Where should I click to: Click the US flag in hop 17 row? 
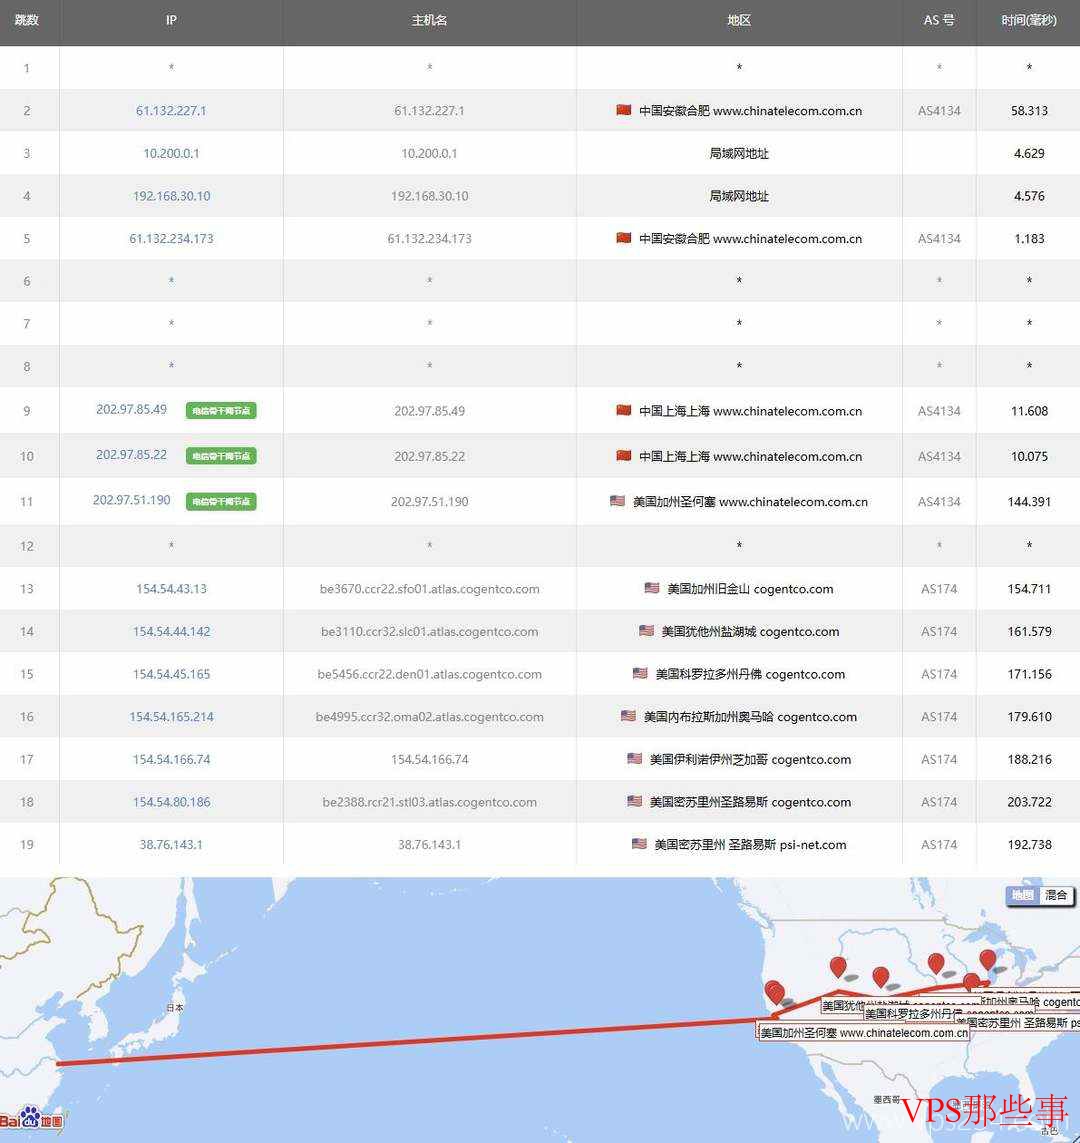(x=634, y=758)
